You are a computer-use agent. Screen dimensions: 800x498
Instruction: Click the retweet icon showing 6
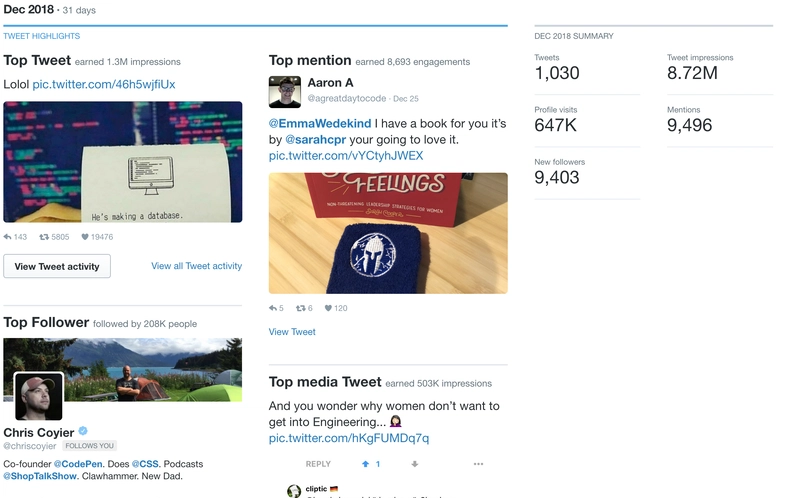(301, 308)
